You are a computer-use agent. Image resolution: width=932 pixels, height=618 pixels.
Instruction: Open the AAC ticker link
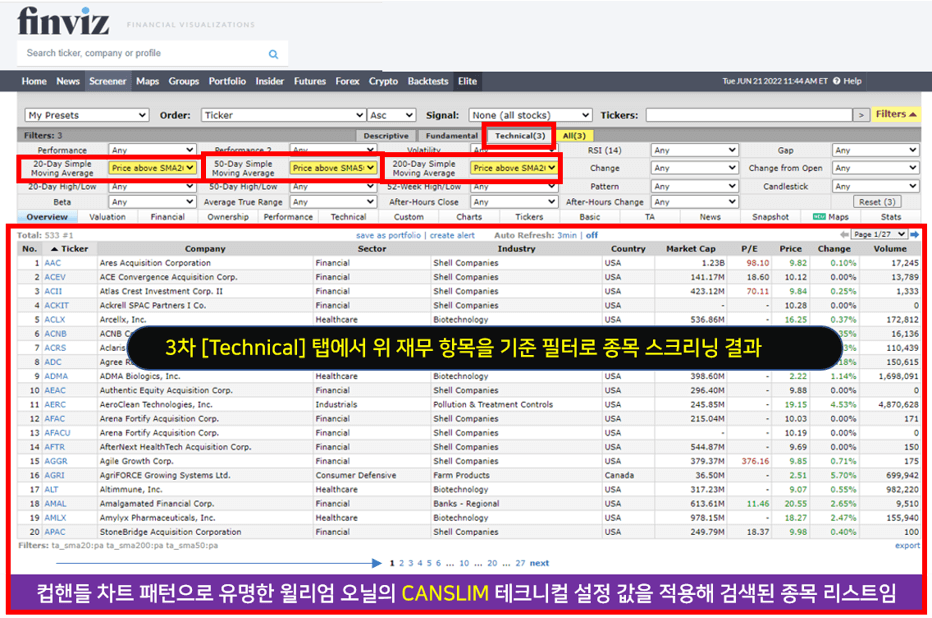pos(52,263)
